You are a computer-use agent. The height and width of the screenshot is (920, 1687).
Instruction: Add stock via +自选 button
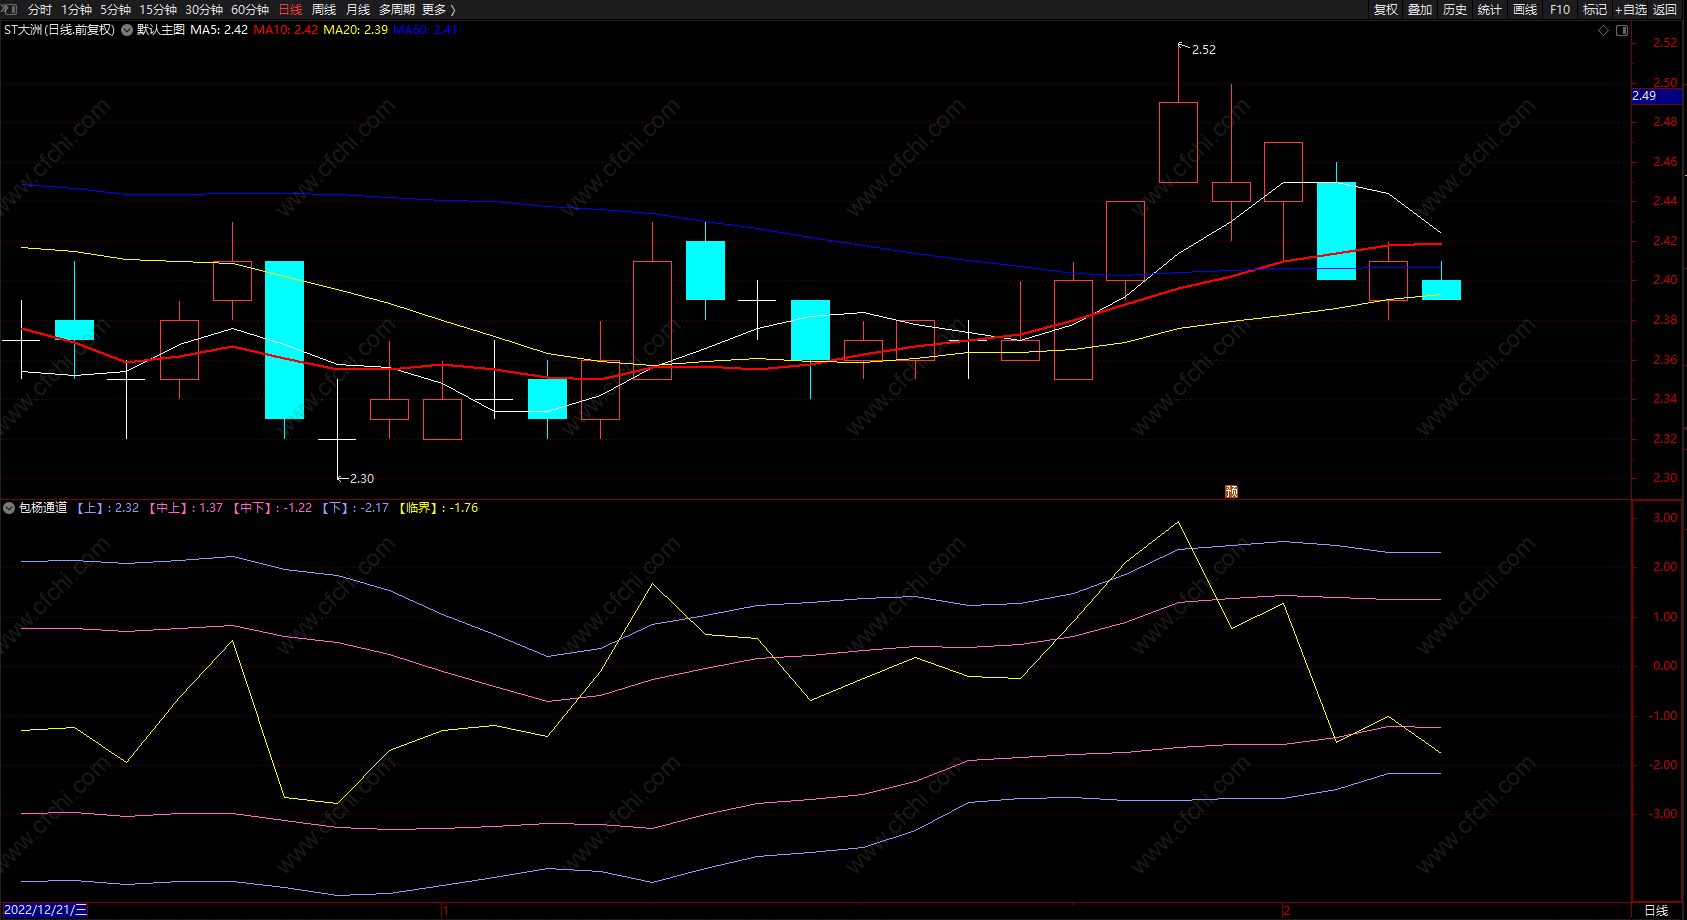point(1631,9)
